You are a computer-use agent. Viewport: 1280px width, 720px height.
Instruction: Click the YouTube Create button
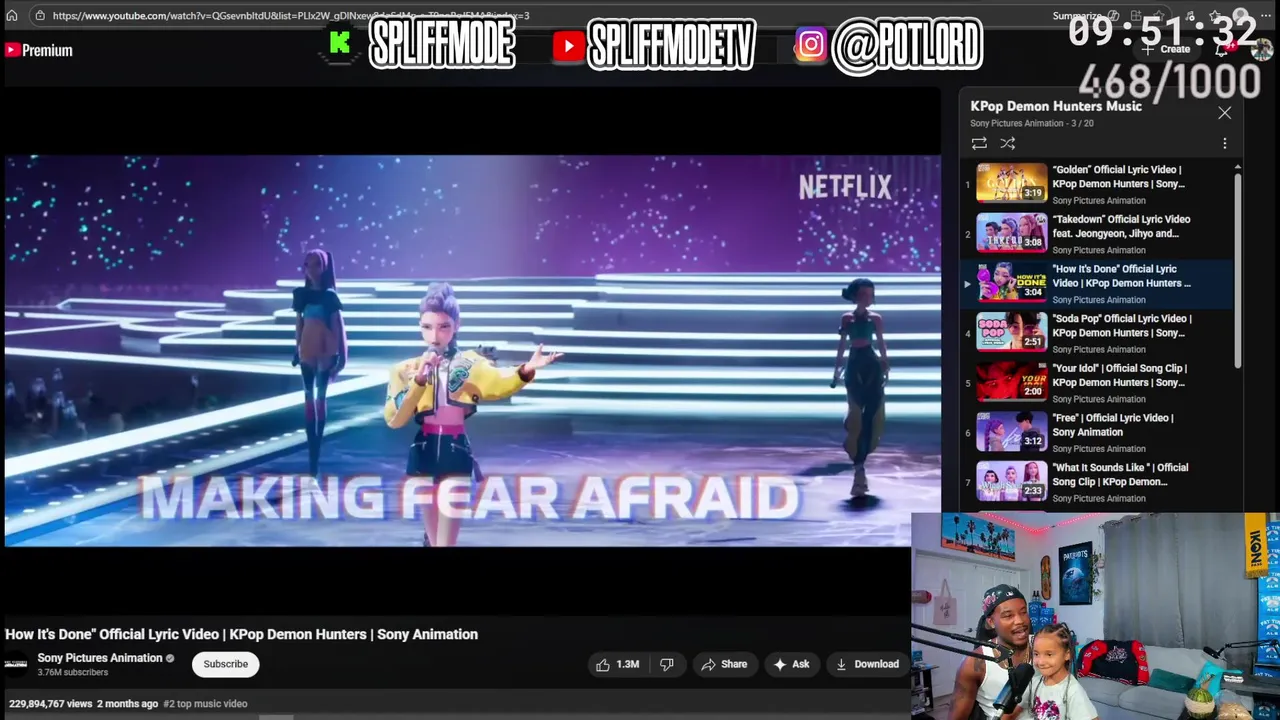tap(1168, 49)
